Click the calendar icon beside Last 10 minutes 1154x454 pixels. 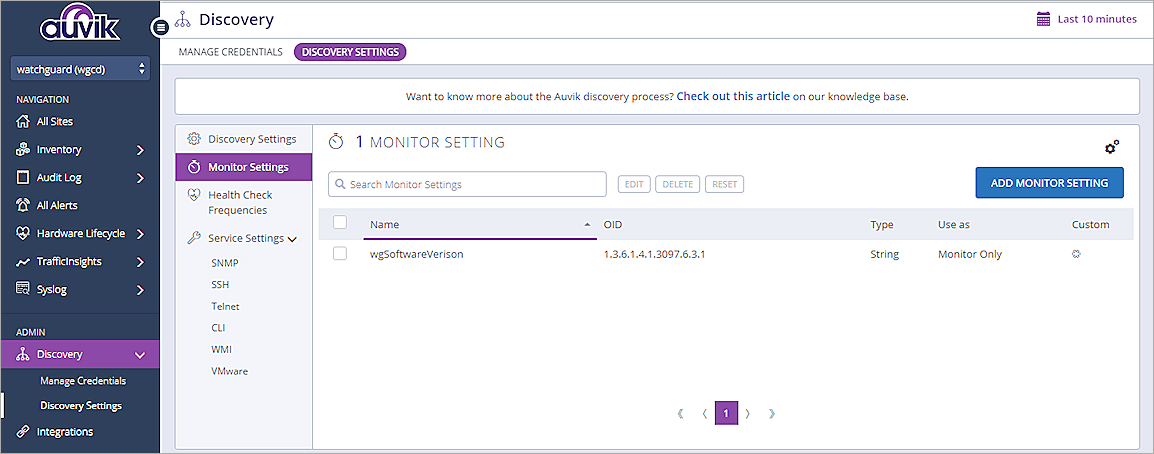1043,20
